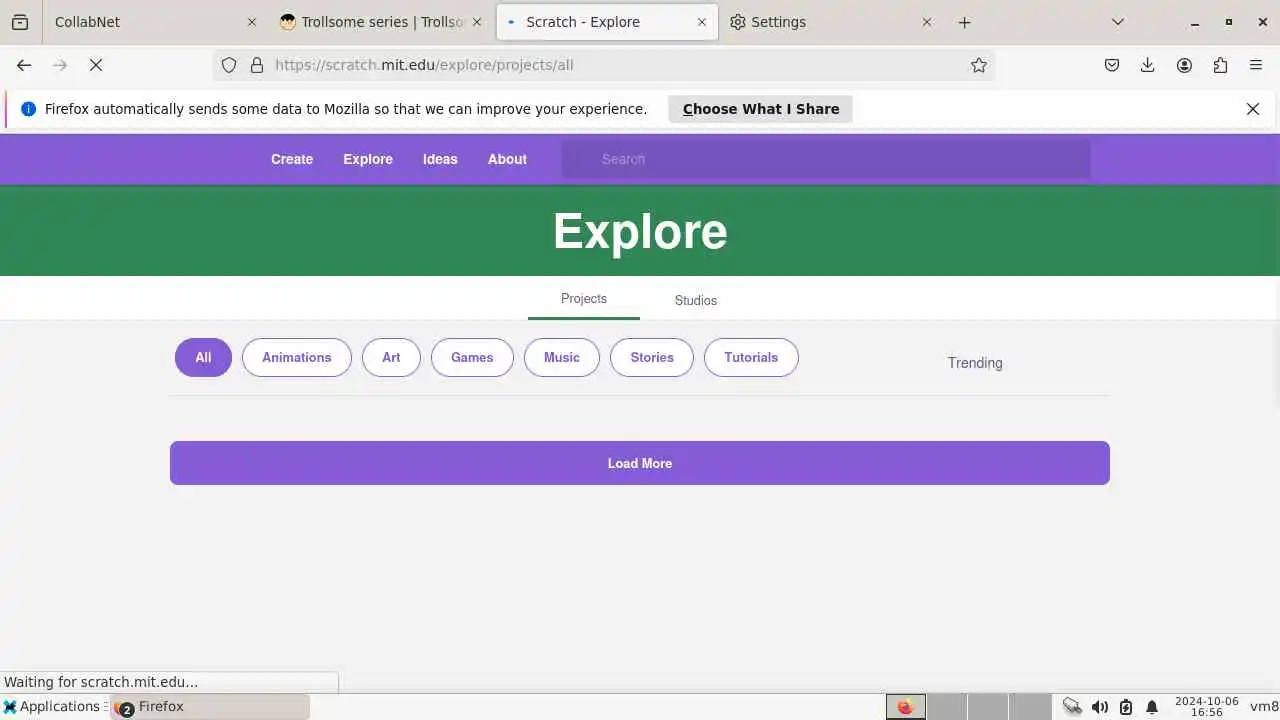Close the CollabNet tab
The height and width of the screenshot is (720, 1280).
coord(252,22)
